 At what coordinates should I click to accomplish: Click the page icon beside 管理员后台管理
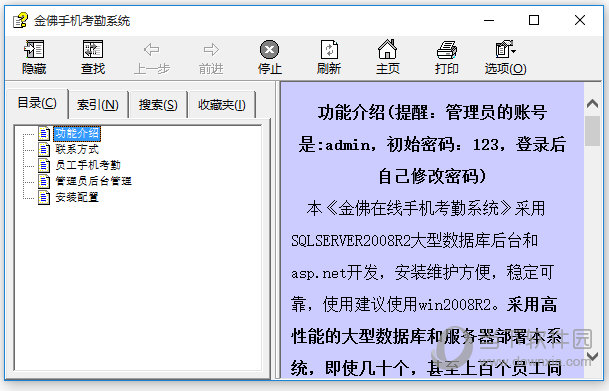pyautogui.click(x=44, y=181)
